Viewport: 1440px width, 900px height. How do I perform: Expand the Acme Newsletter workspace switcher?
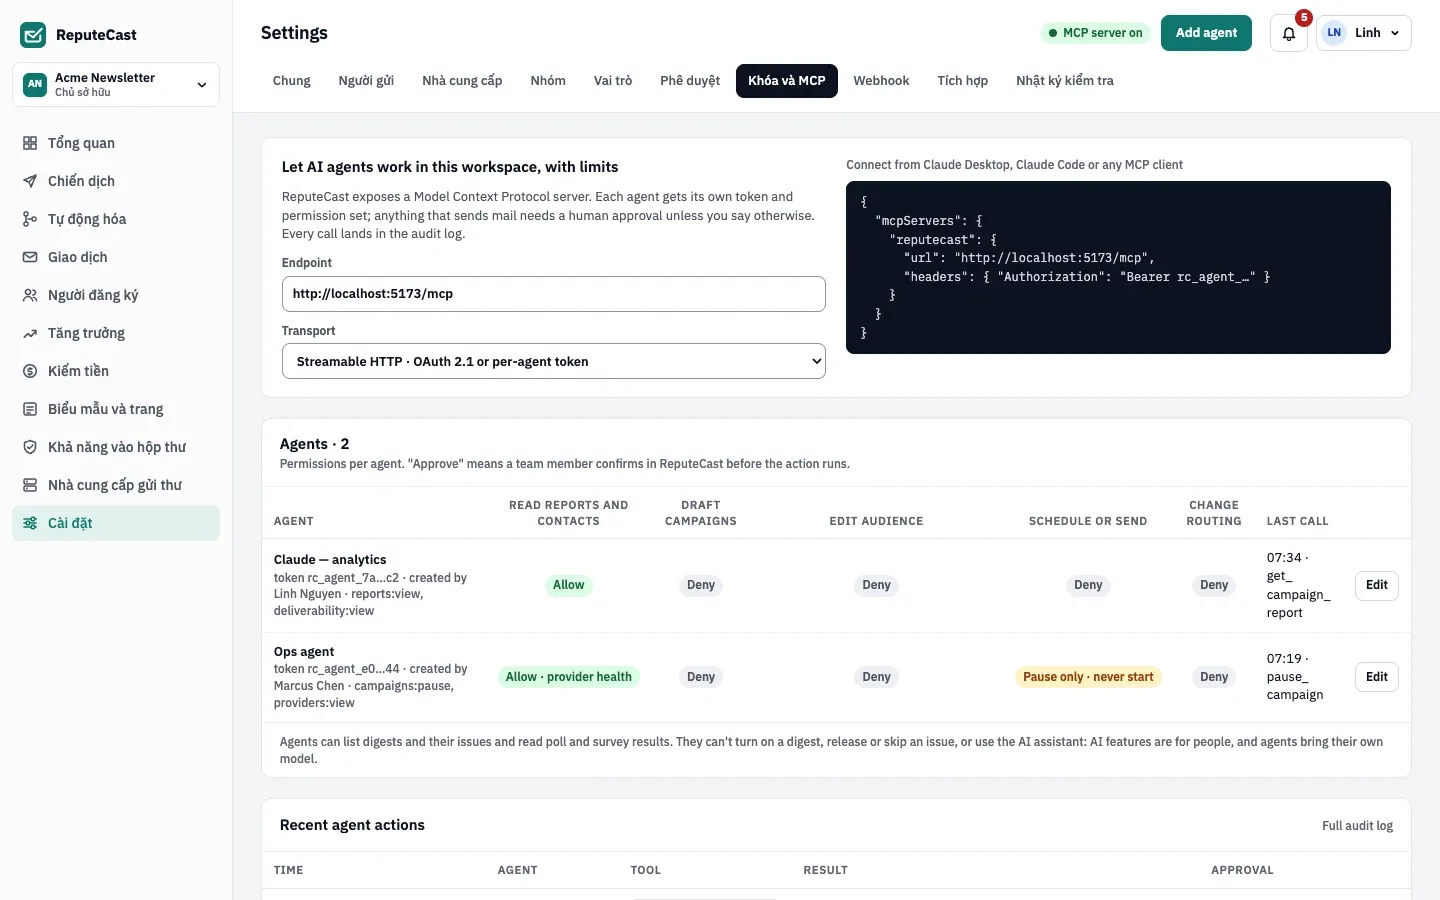click(116, 84)
